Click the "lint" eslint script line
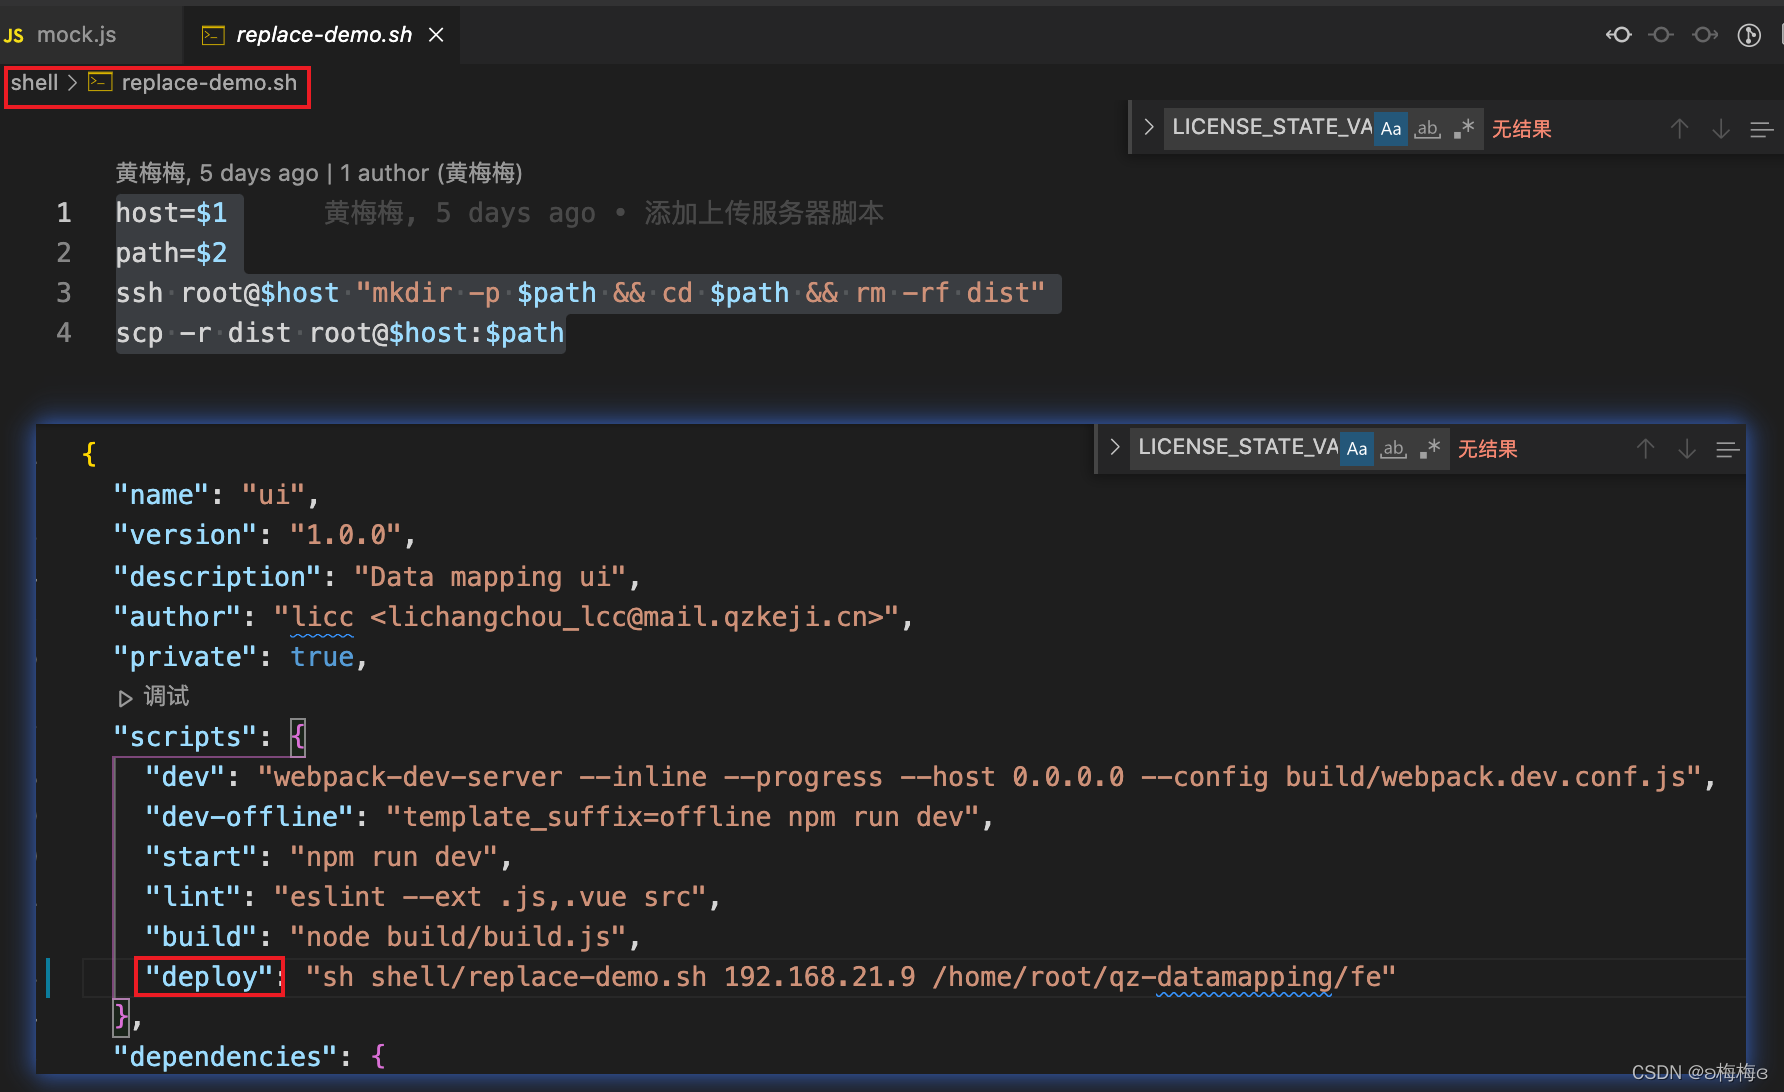 coord(433,897)
